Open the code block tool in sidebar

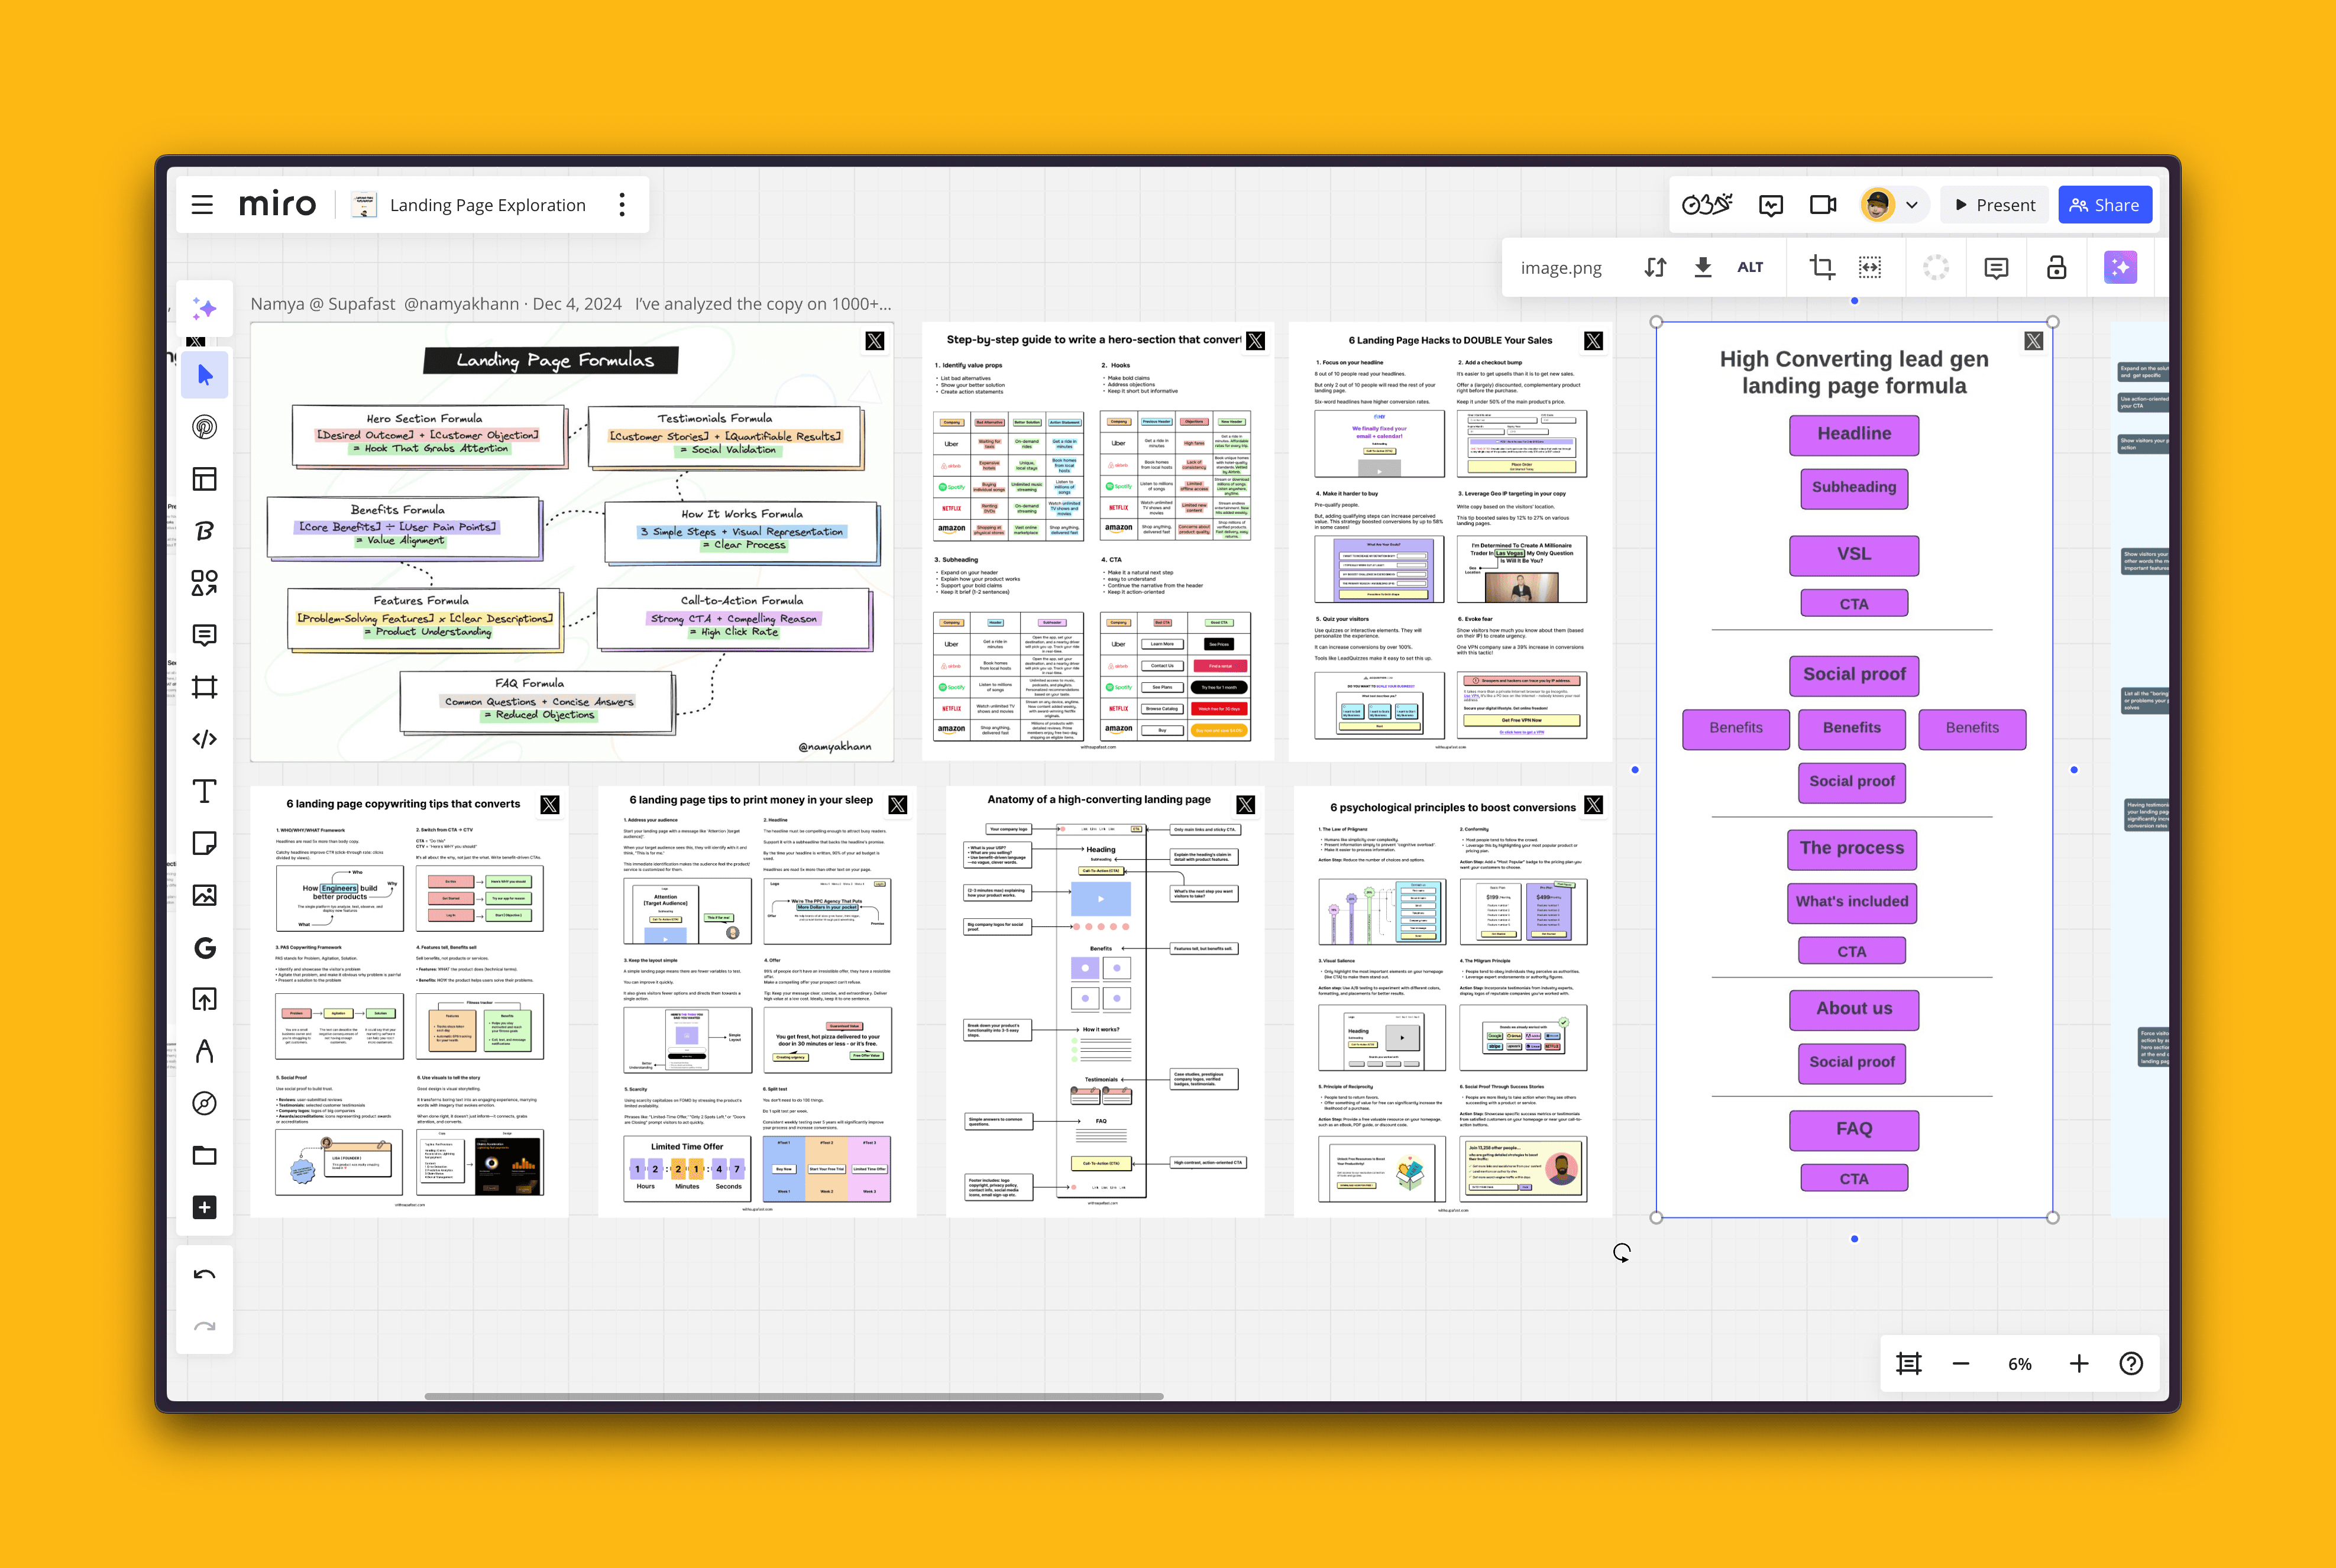(204, 739)
